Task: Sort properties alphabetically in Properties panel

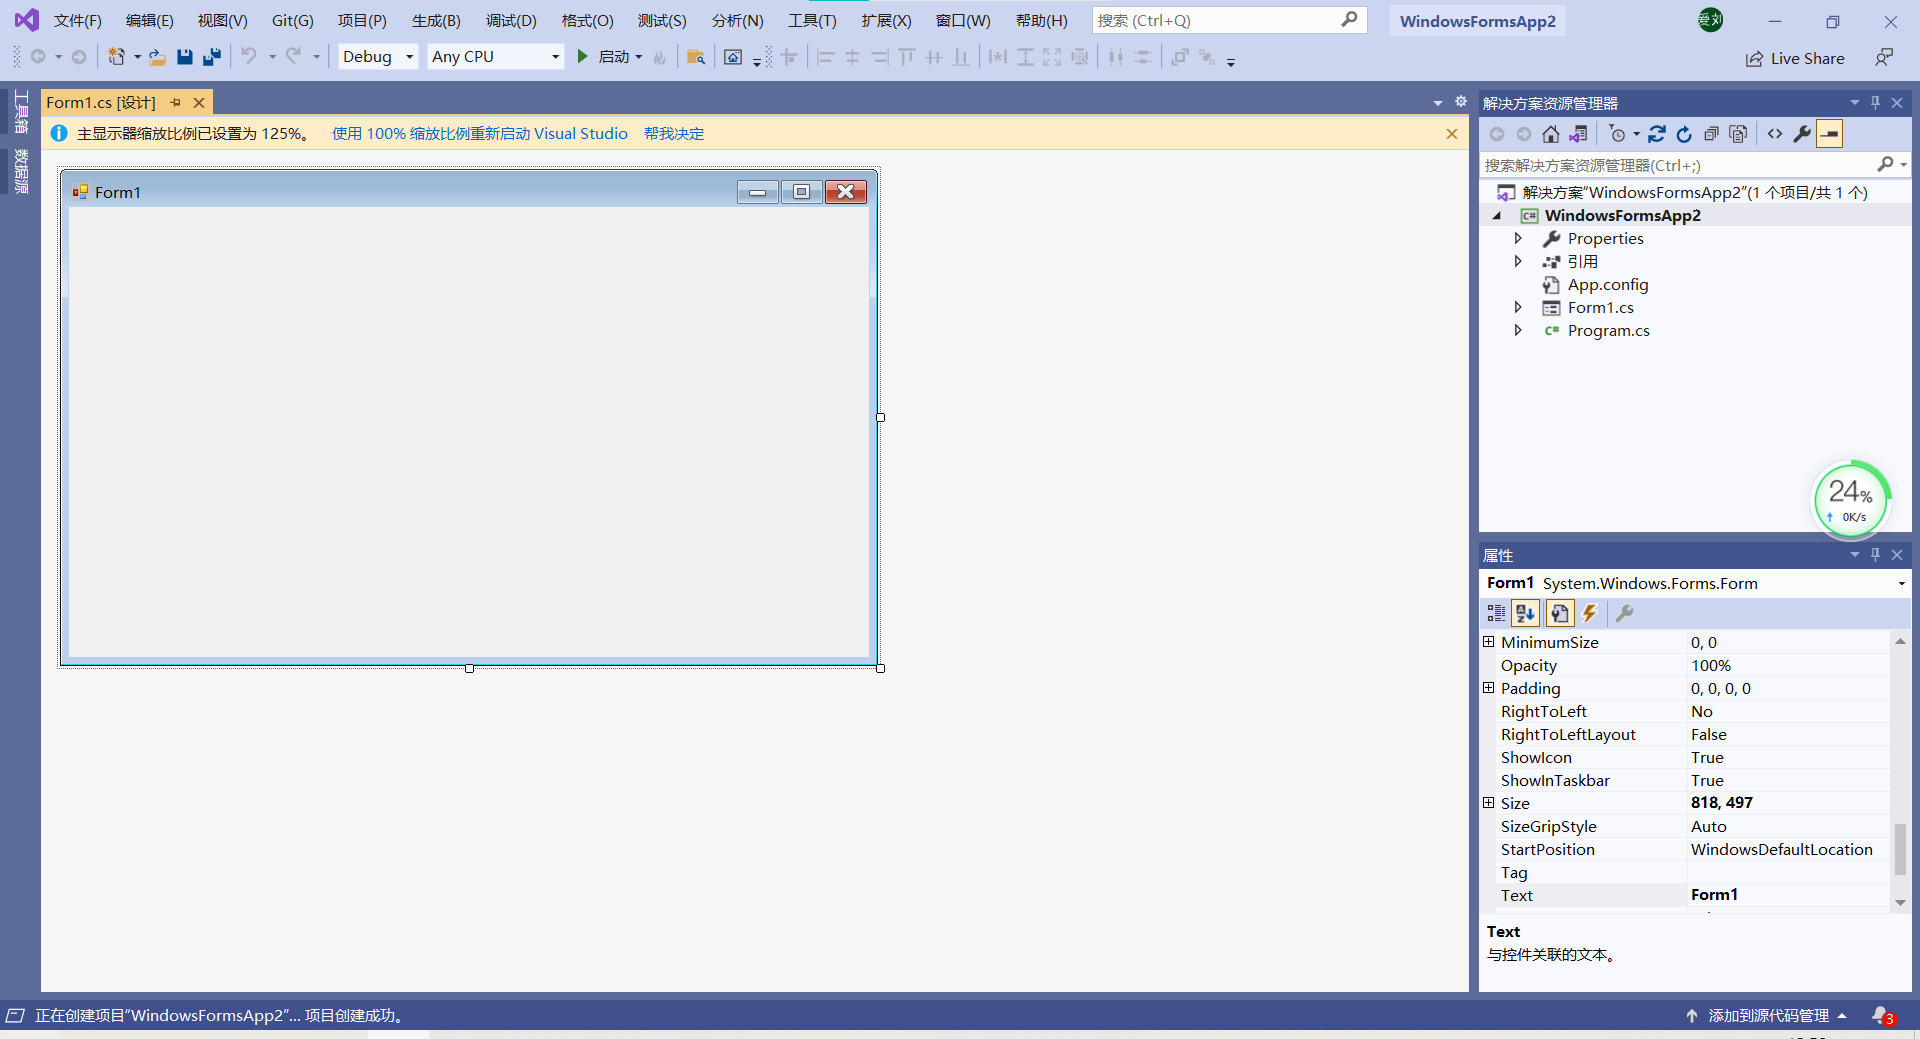Action: (1525, 613)
